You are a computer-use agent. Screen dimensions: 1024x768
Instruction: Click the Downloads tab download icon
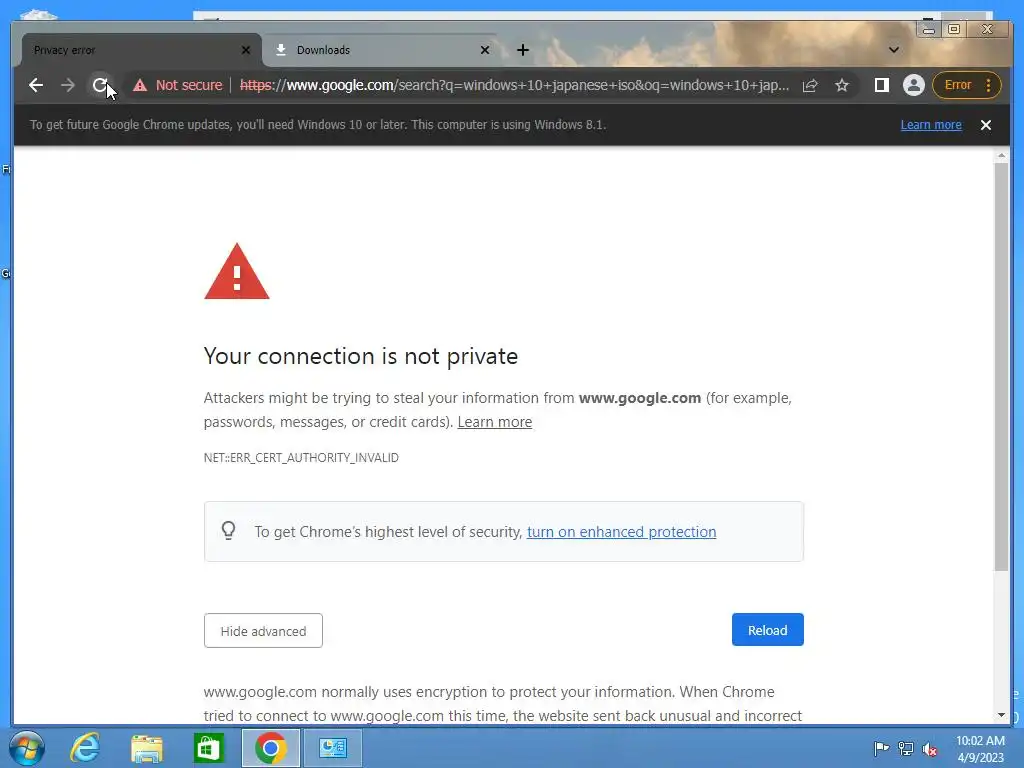pyautogui.click(x=281, y=50)
